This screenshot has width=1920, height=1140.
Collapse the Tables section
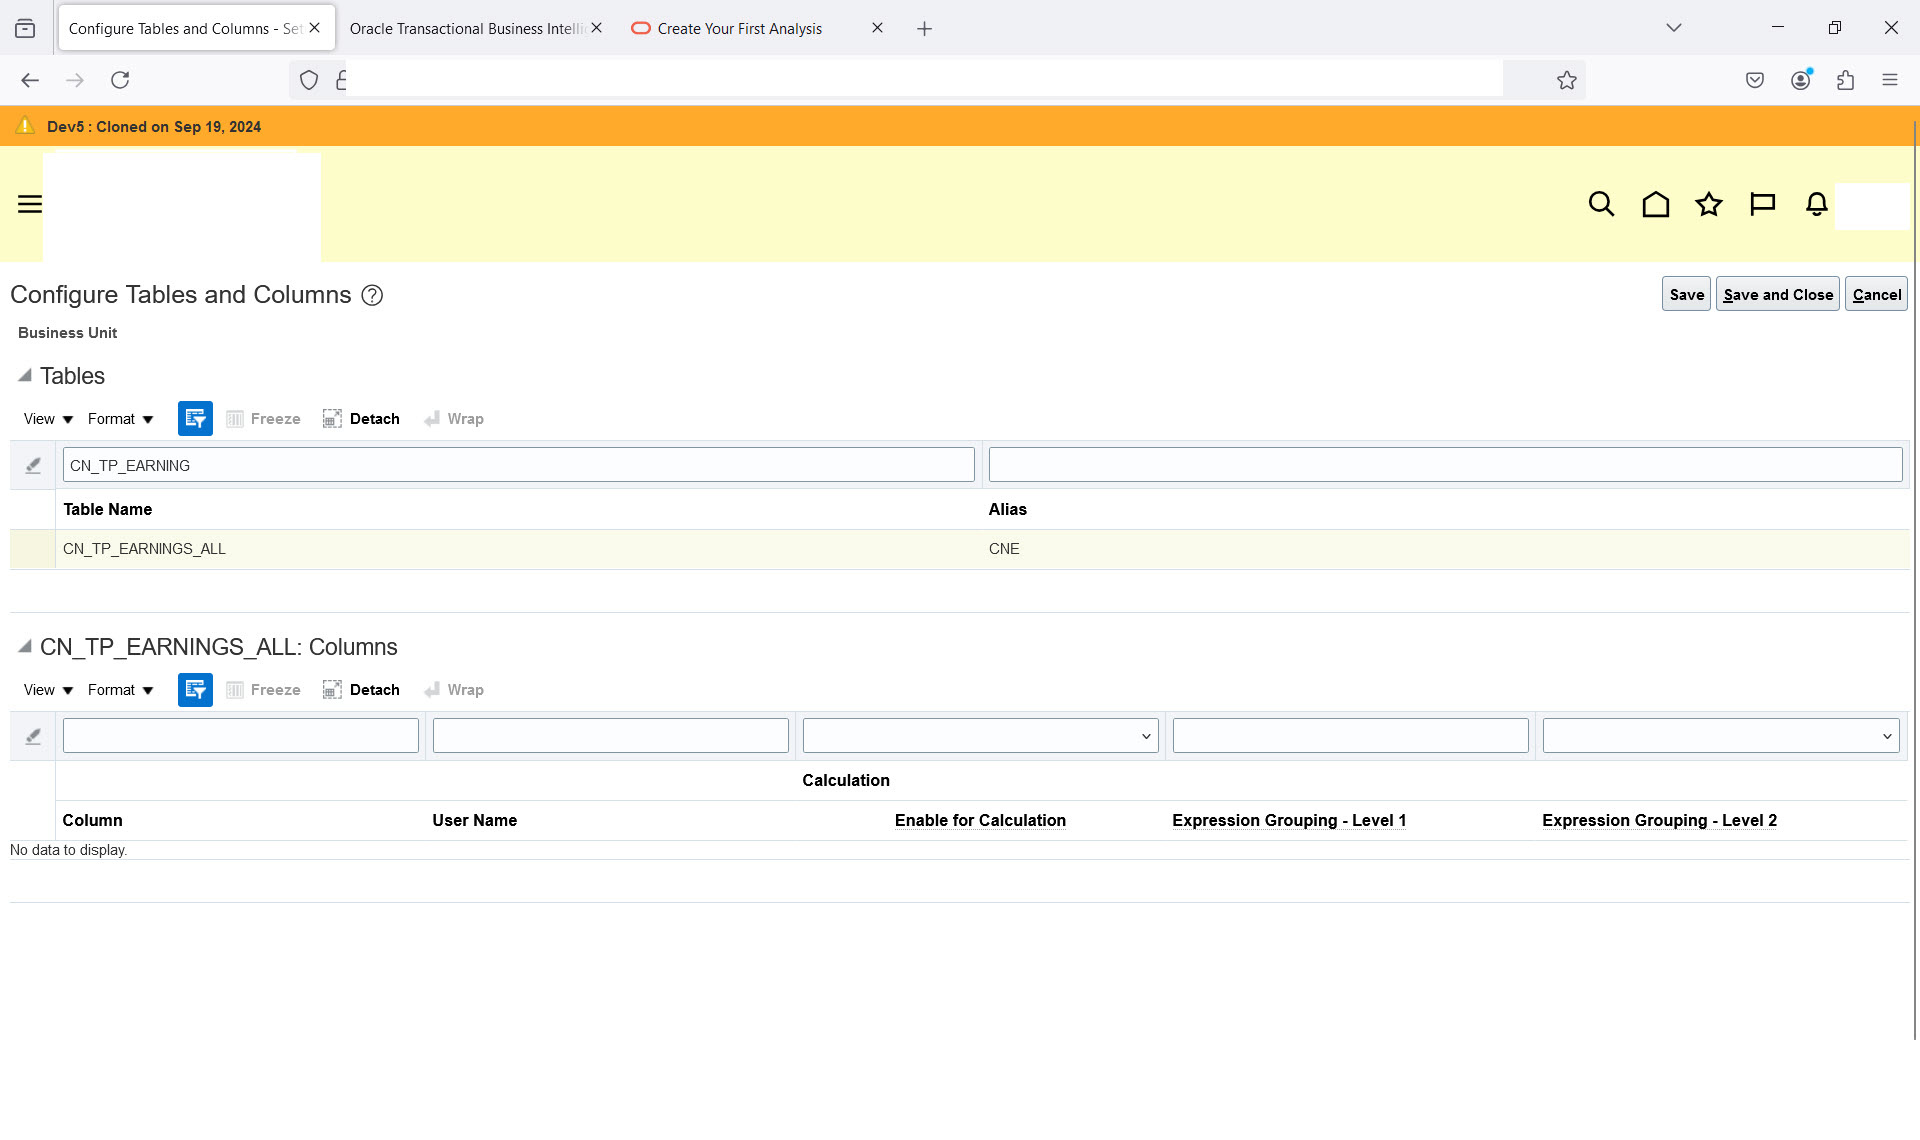click(x=25, y=375)
